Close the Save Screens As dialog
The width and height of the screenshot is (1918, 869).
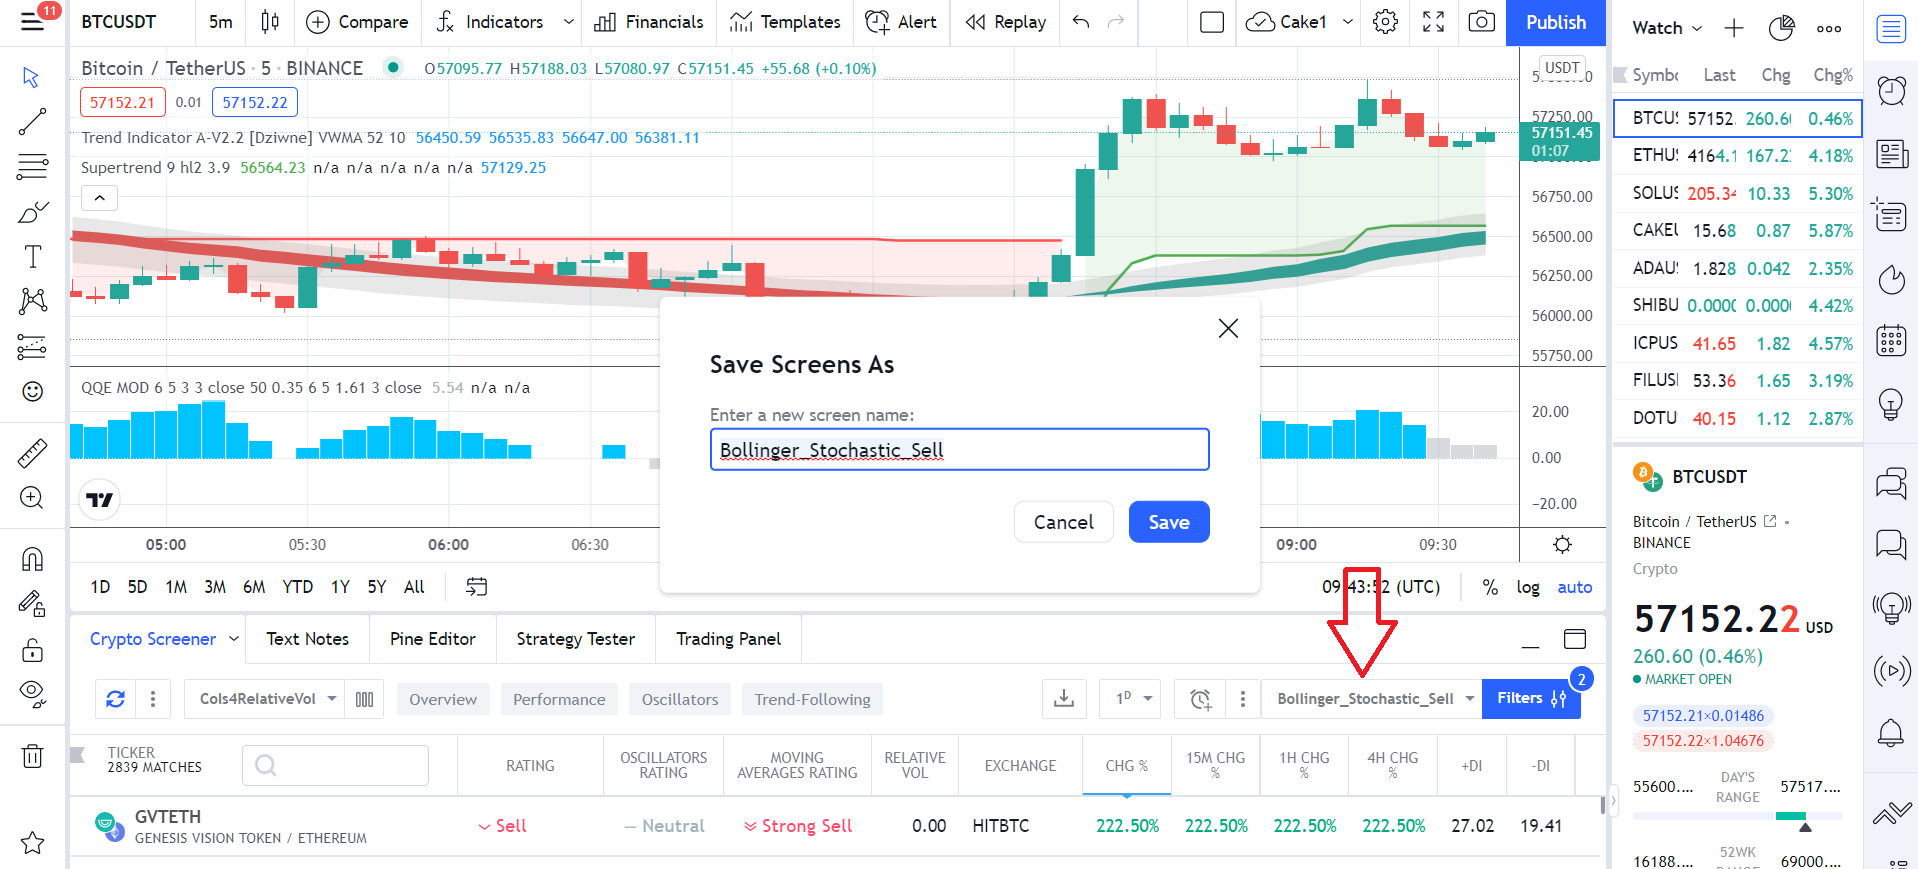click(1228, 328)
